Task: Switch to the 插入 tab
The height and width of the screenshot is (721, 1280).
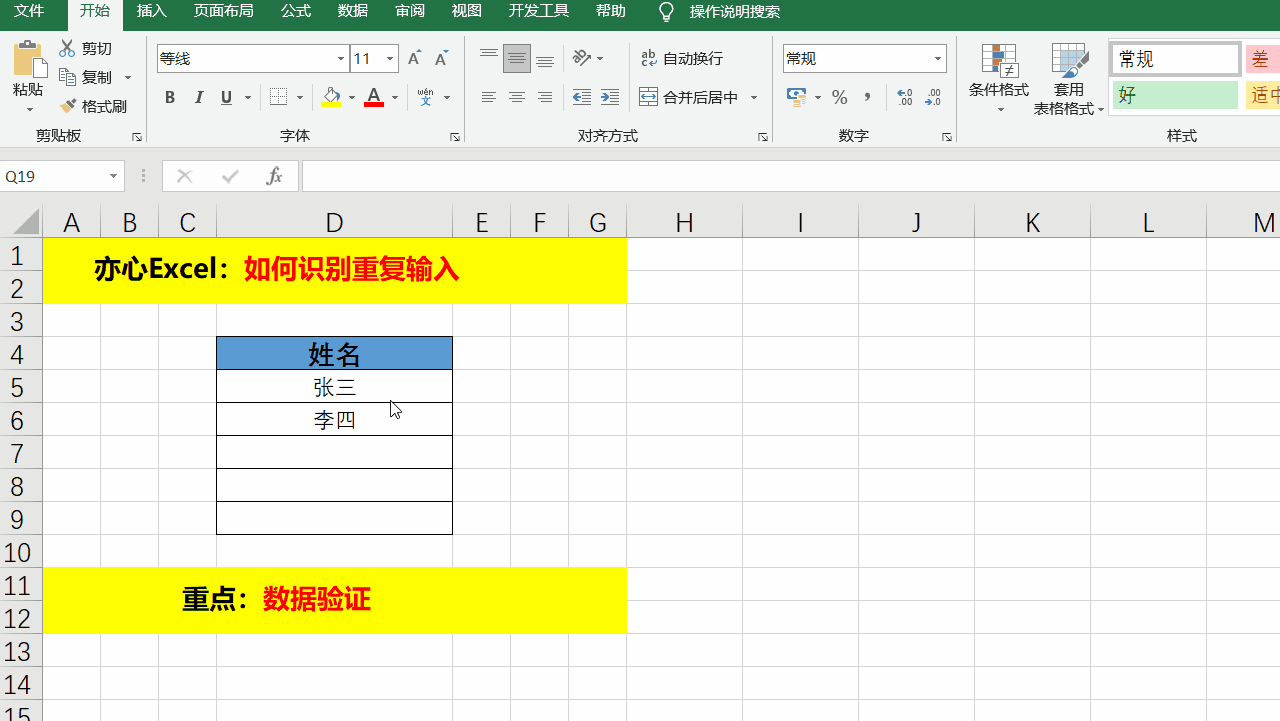Action: point(152,12)
